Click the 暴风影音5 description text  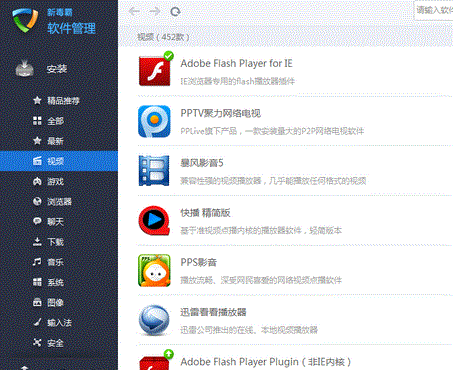[x=273, y=181]
